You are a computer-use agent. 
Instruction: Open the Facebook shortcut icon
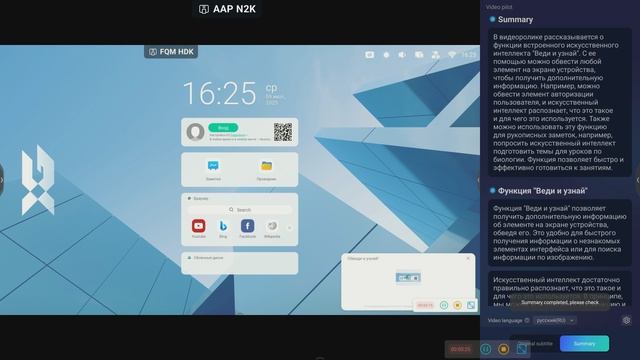pyautogui.click(x=247, y=226)
